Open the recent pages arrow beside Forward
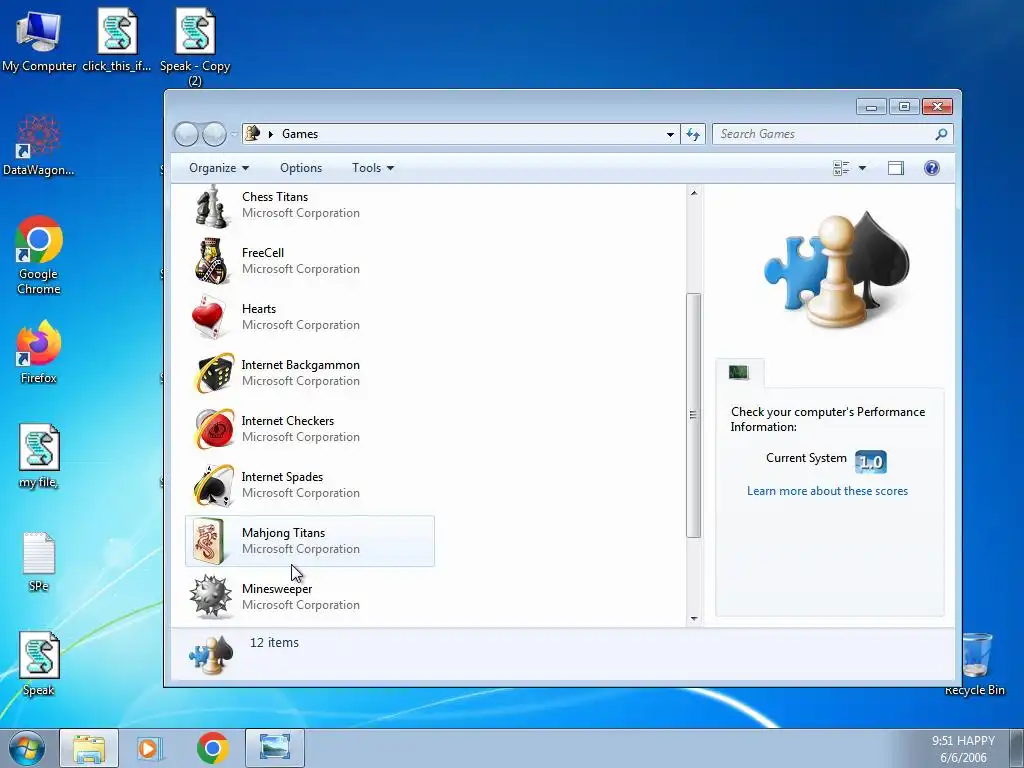1024x768 pixels. 234,135
